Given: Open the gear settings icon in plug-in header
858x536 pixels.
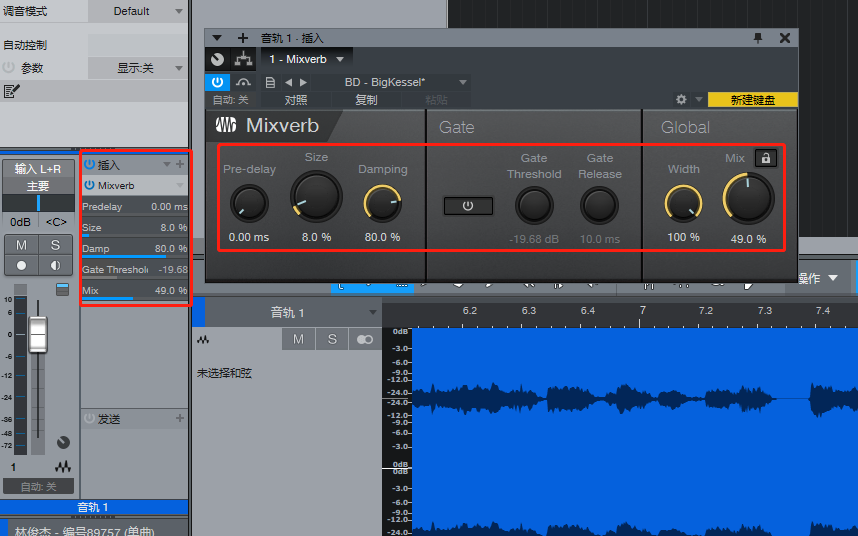Looking at the screenshot, I should 681,100.
